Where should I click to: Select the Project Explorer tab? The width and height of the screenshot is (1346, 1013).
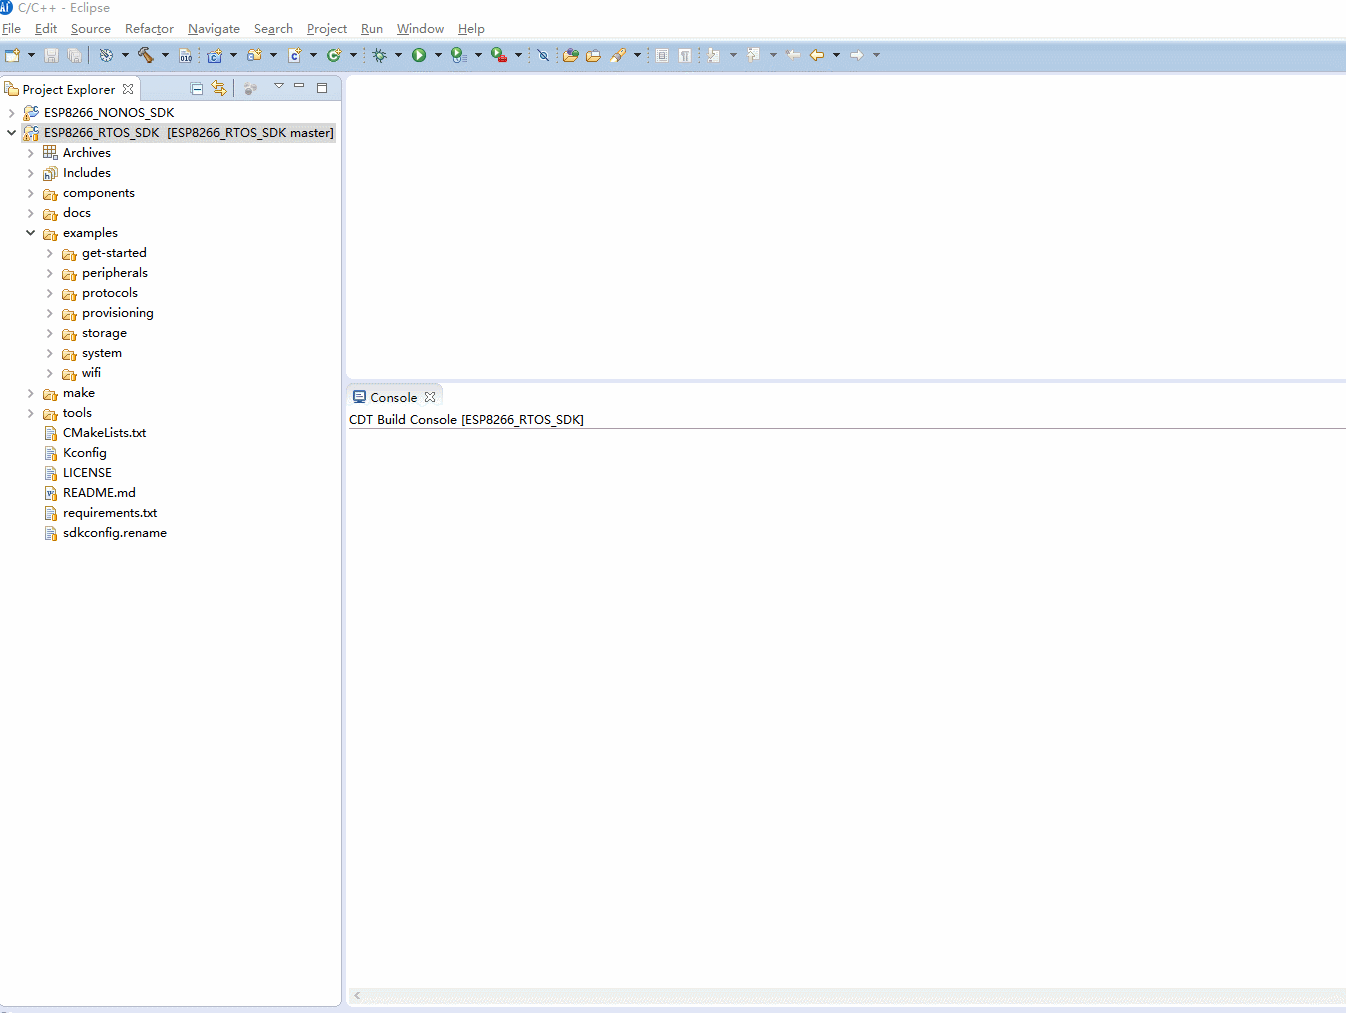click(69, 89)
